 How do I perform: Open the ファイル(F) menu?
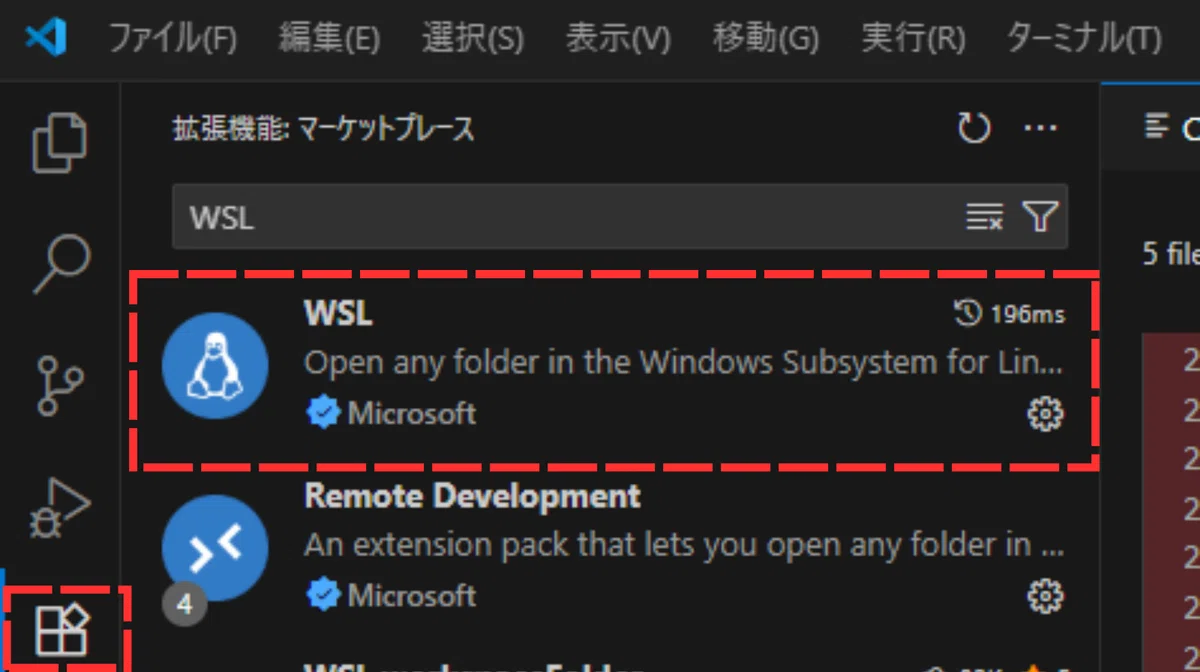172,40
